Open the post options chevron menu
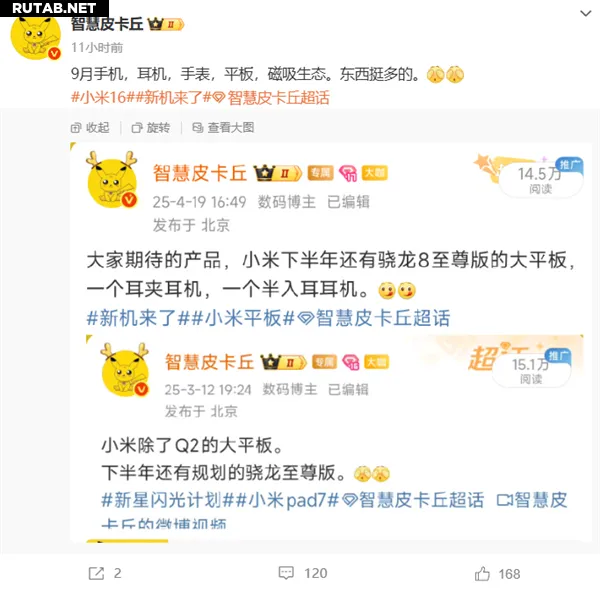Image resolution: width=600 pixels, height=591 pixels. [x=585, y=14]
